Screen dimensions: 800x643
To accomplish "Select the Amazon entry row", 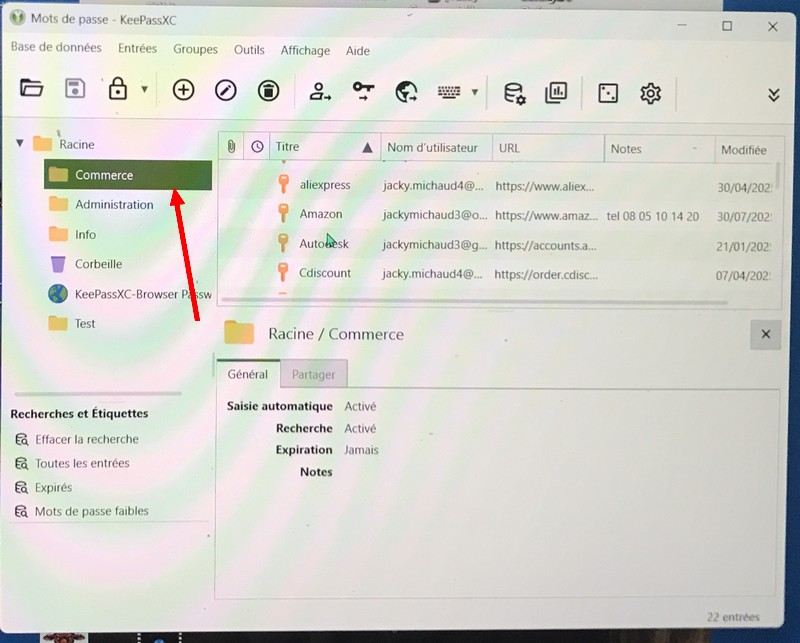I will [x=321, y=214].
